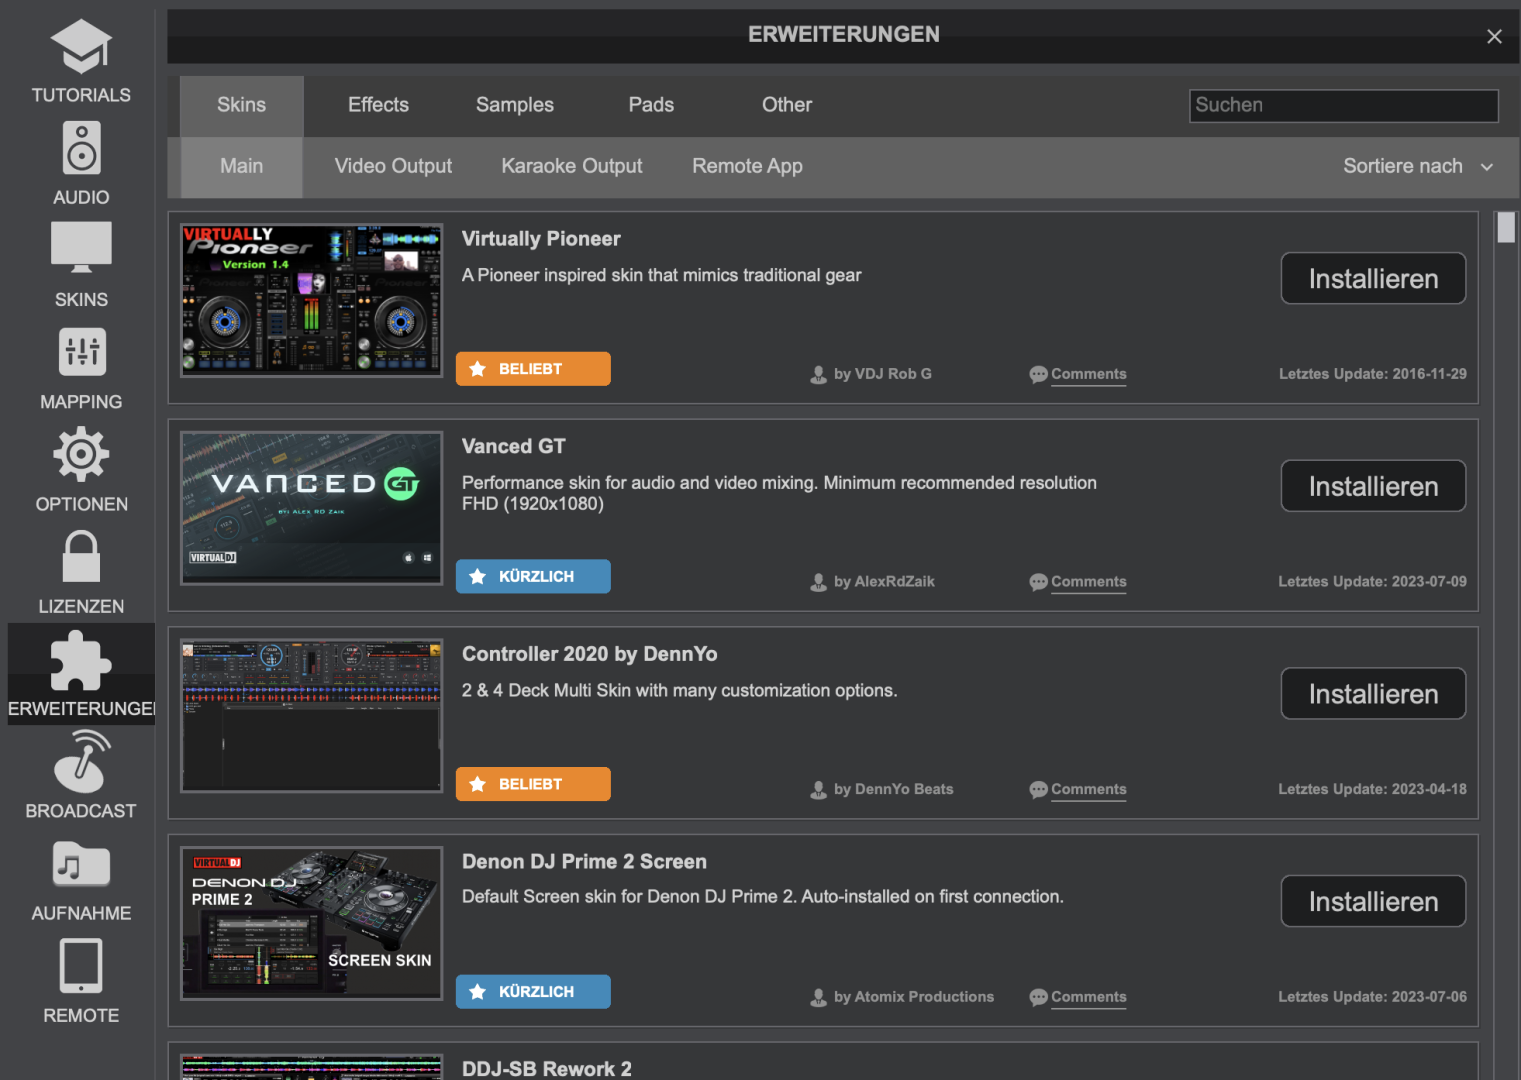The height and width of the screenshot is (1080, 1521).
Task: Open the Lizenzen padlock icon
Action: click(81, 556)
